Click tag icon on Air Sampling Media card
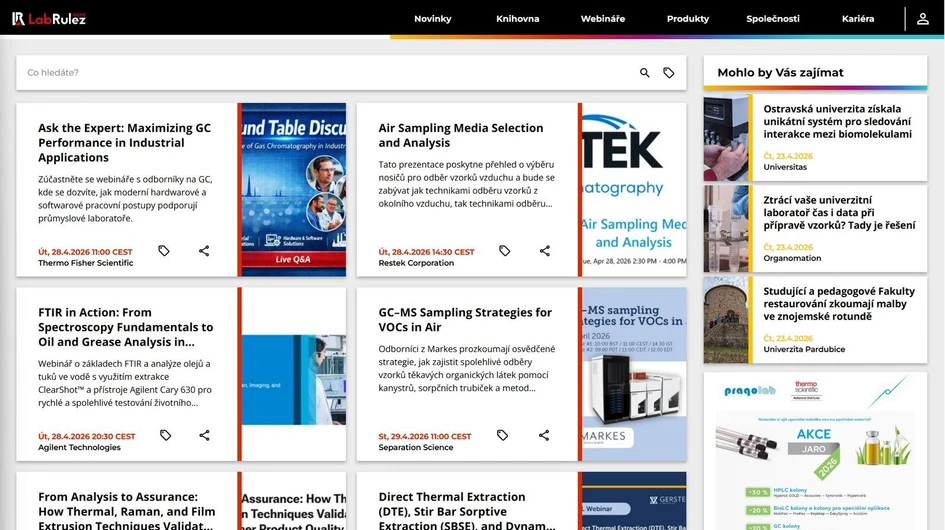 click(505, 251)
